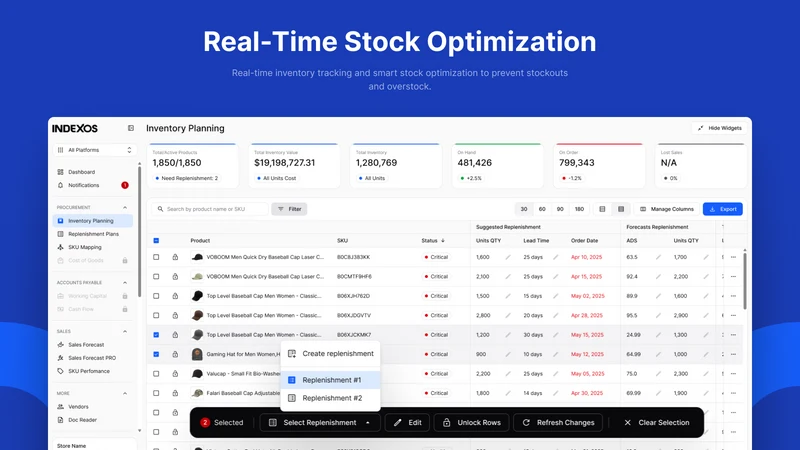This screenshot has height=450, width=800.
Task: Click the table vertical scrollbar
Action: click(x=745, y=281)
